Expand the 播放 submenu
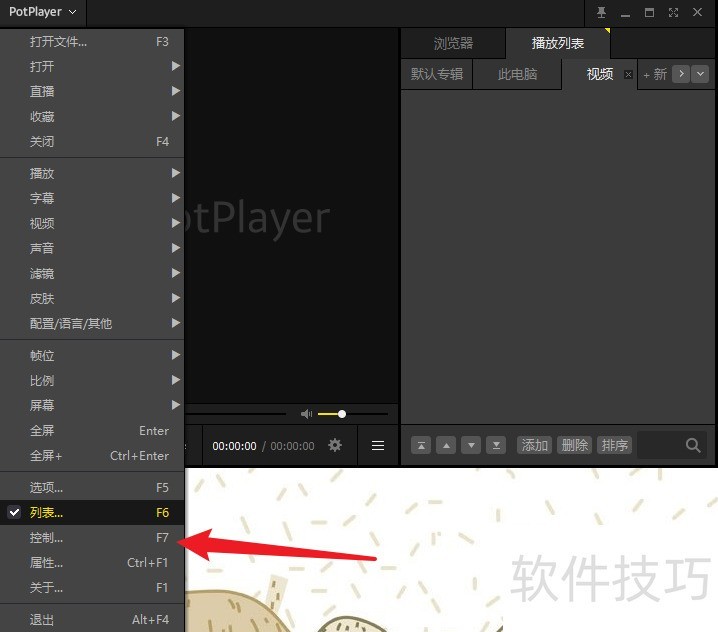 click(92, 173)
